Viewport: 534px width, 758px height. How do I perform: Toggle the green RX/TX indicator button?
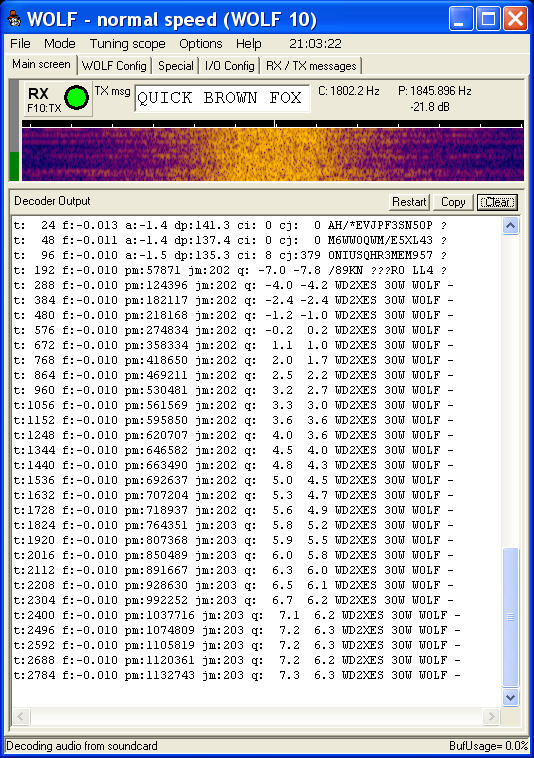tap(76, 98)
